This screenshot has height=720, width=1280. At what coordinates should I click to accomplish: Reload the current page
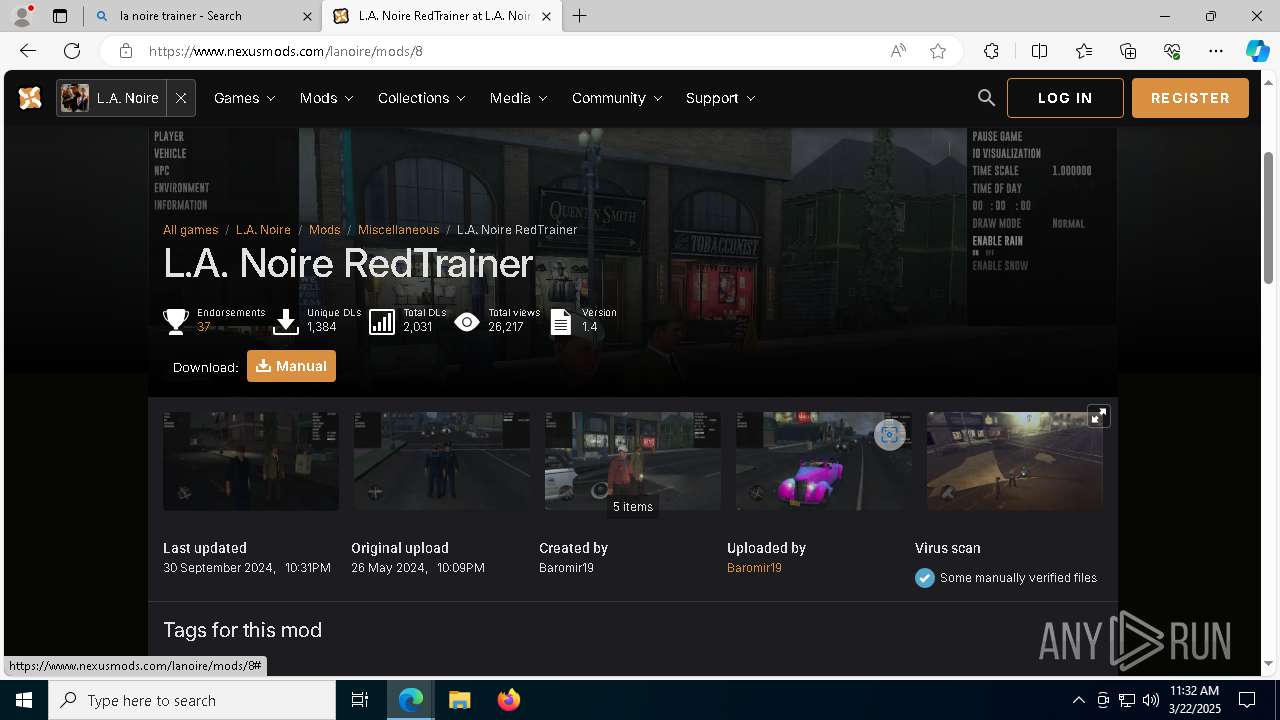point(72,51)
